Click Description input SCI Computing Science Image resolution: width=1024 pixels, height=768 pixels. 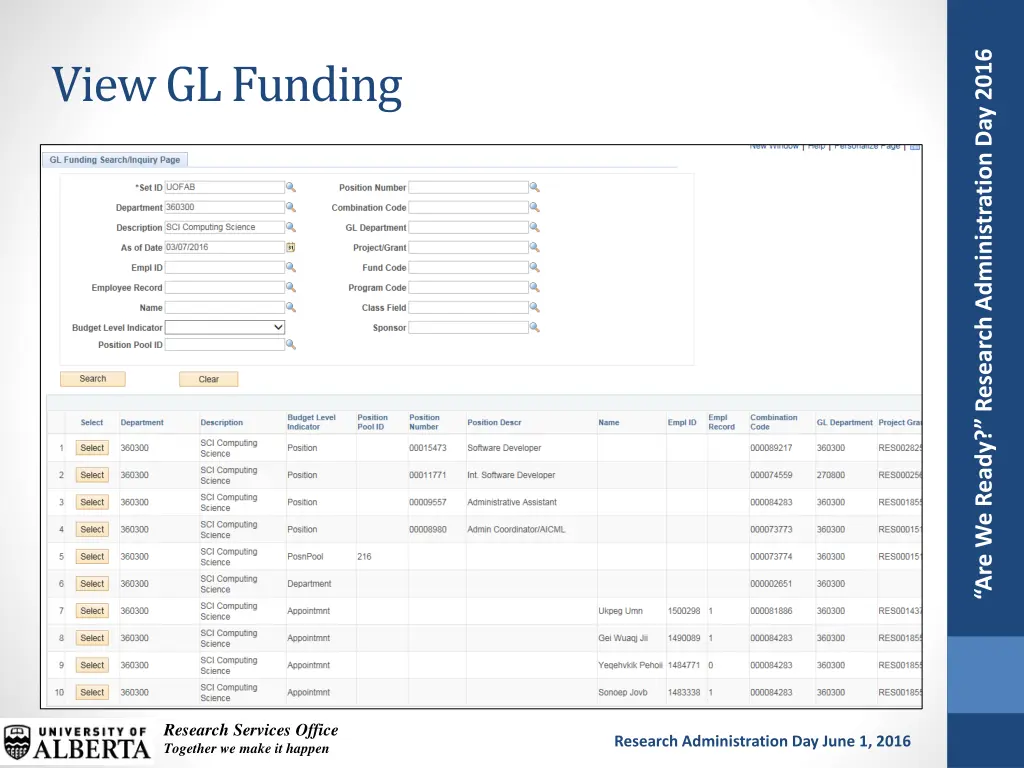[225, 227]
